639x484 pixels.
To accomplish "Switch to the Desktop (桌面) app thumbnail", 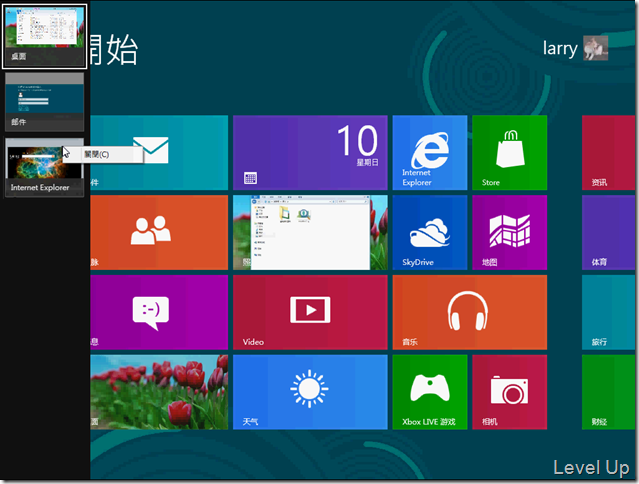I will [44, 36].
